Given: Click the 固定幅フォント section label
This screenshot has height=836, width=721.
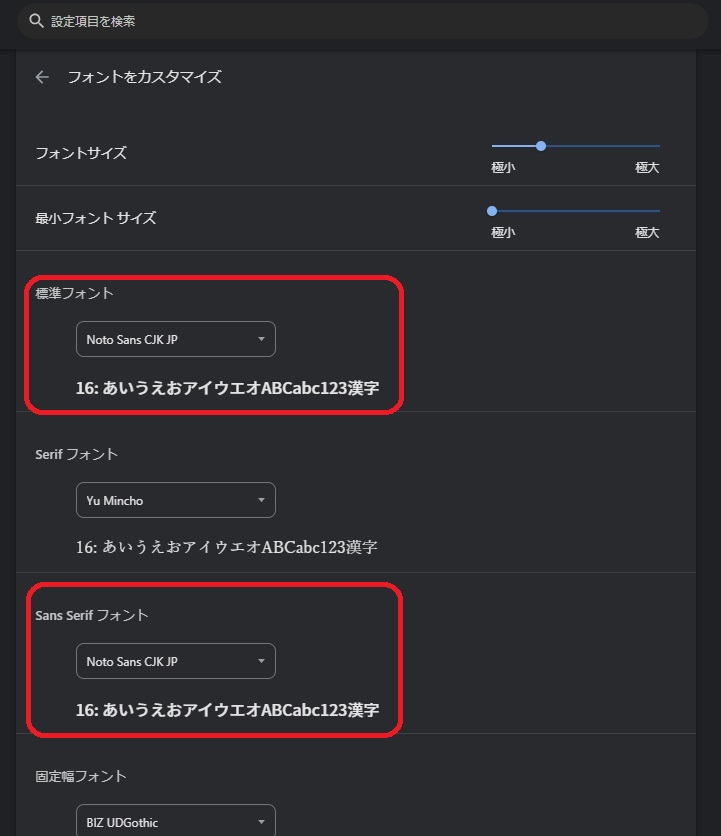Looking at the screenshot, I should [81, 776].
